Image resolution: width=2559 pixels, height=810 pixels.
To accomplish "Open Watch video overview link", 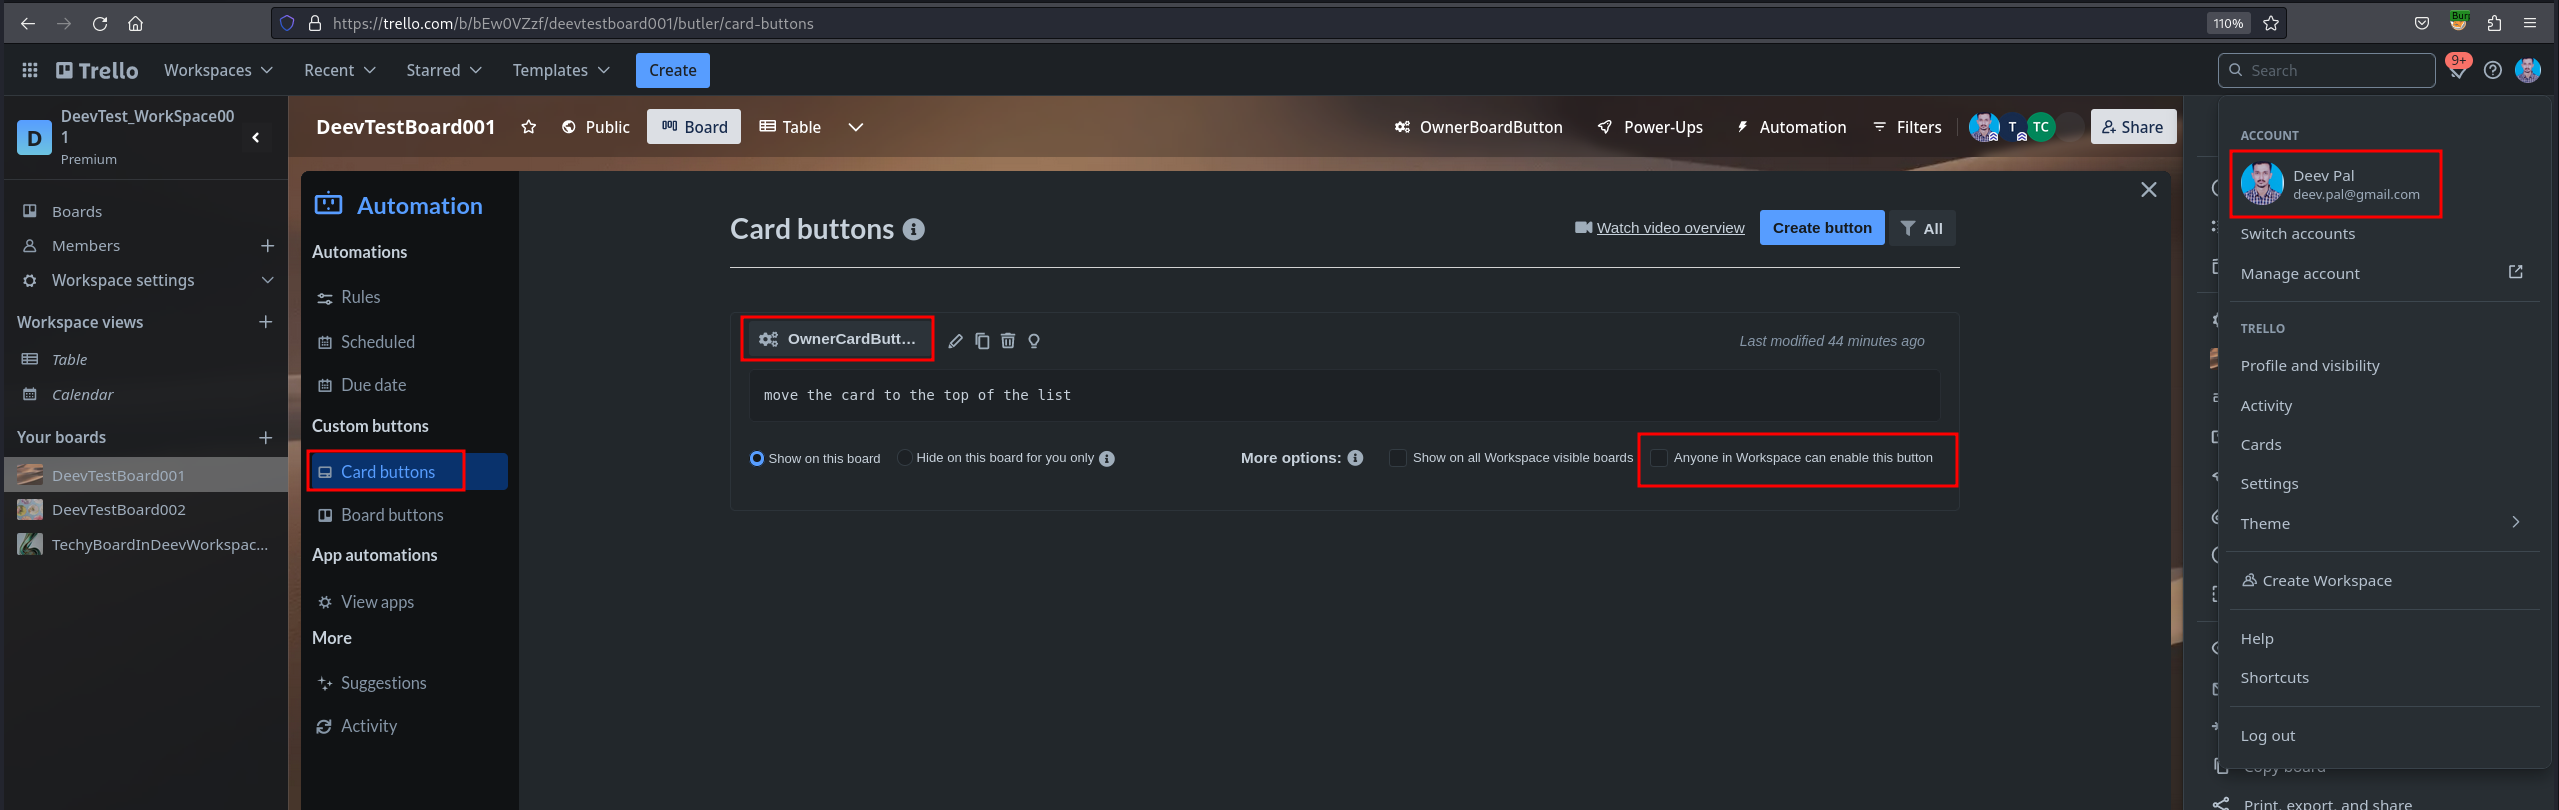I will pyautogui.click(x=1670, y=228).
